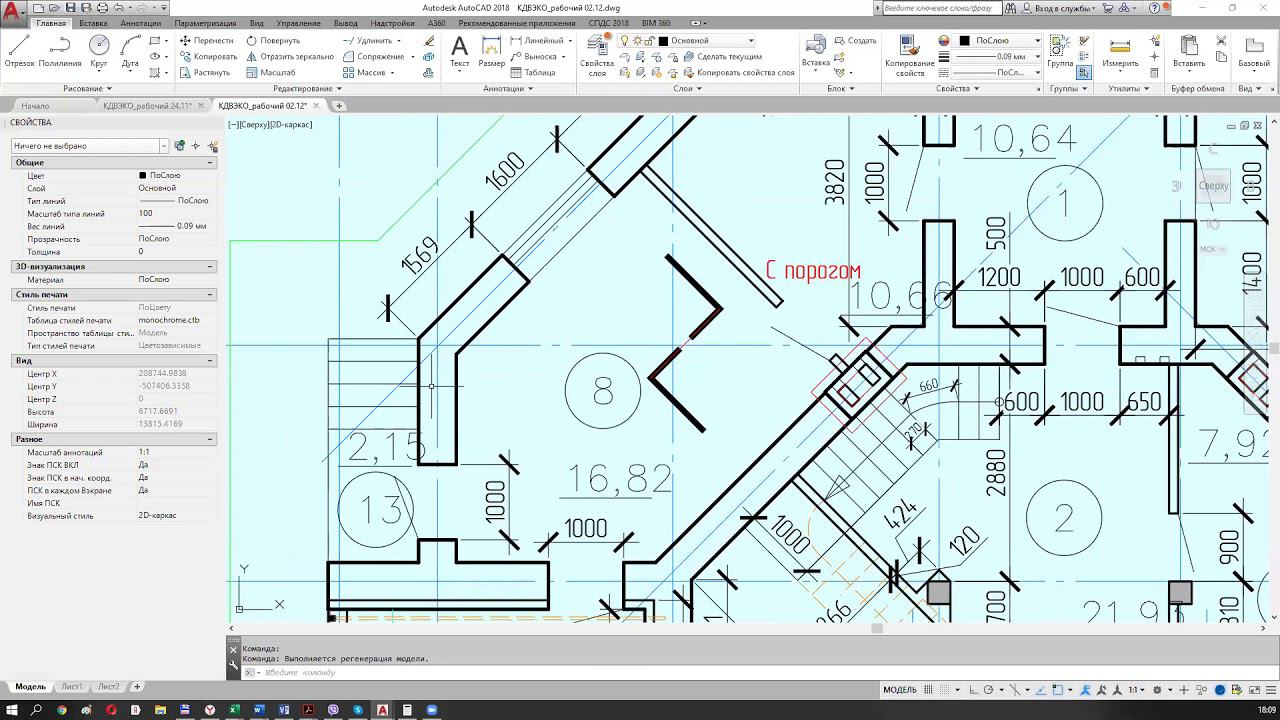Screen dimensions: 1280x720
Task: Toggle object snap in status bar
Action: pos(1059,690)
